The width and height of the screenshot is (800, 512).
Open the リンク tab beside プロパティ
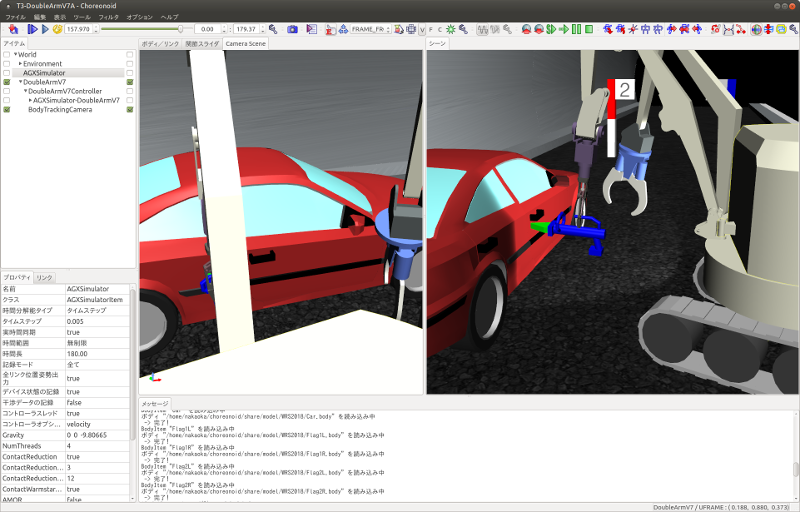click(45, 277)
